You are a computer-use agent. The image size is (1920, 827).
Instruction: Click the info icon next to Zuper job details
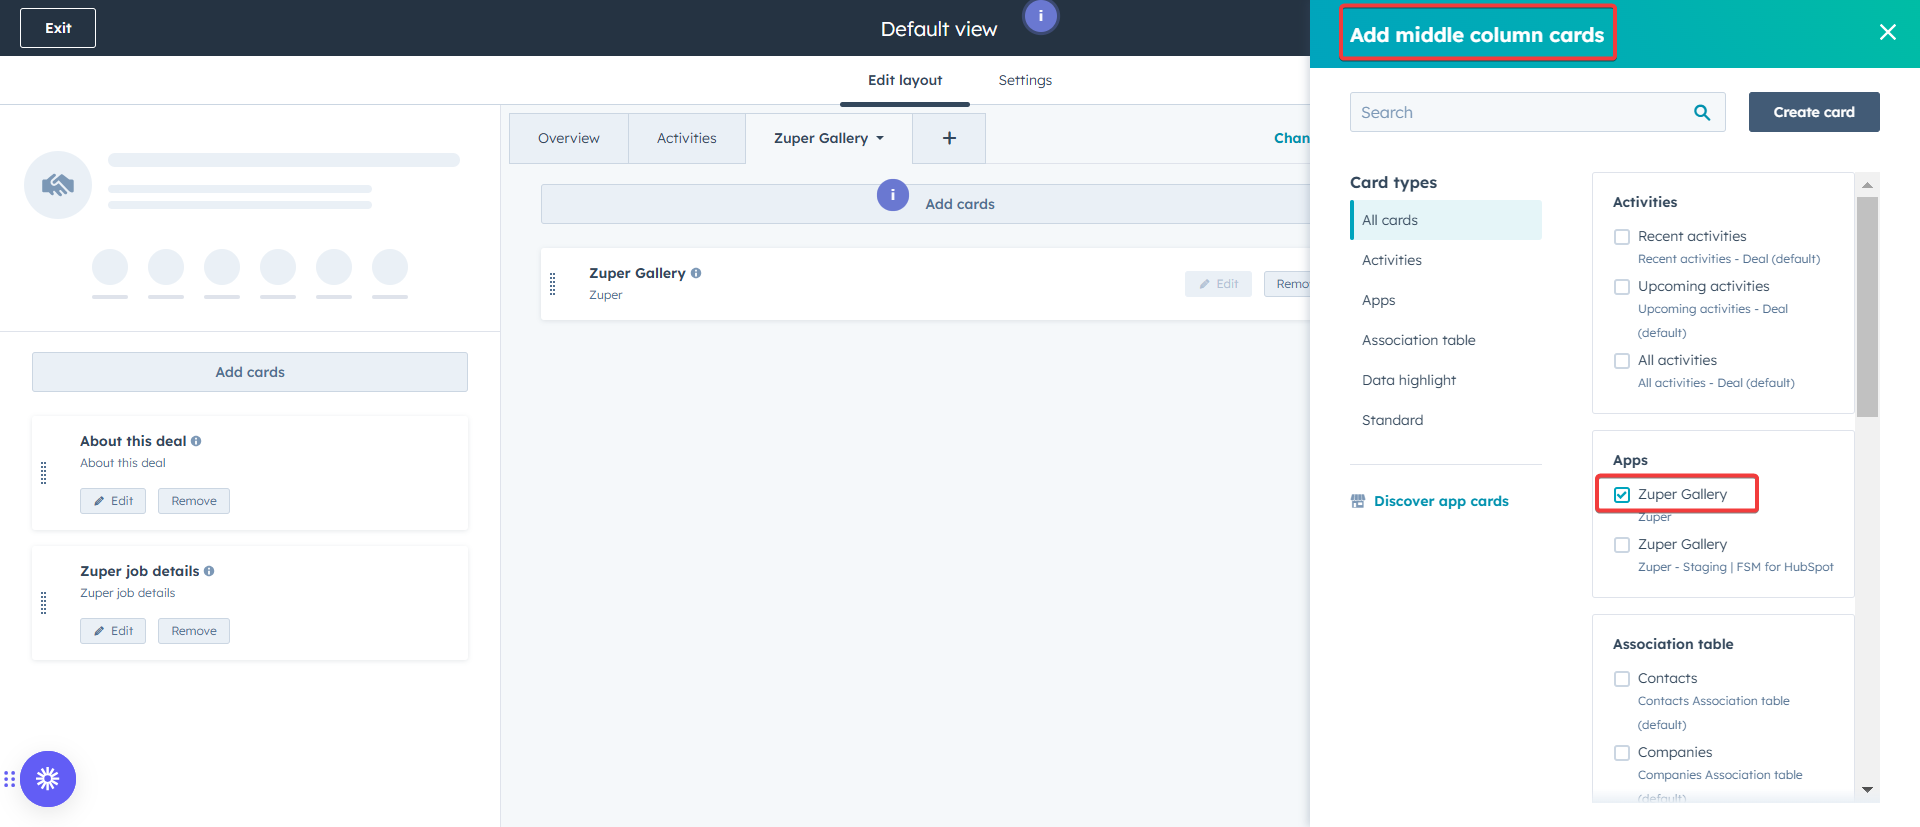pyautogui.click(x=209, y=571)
